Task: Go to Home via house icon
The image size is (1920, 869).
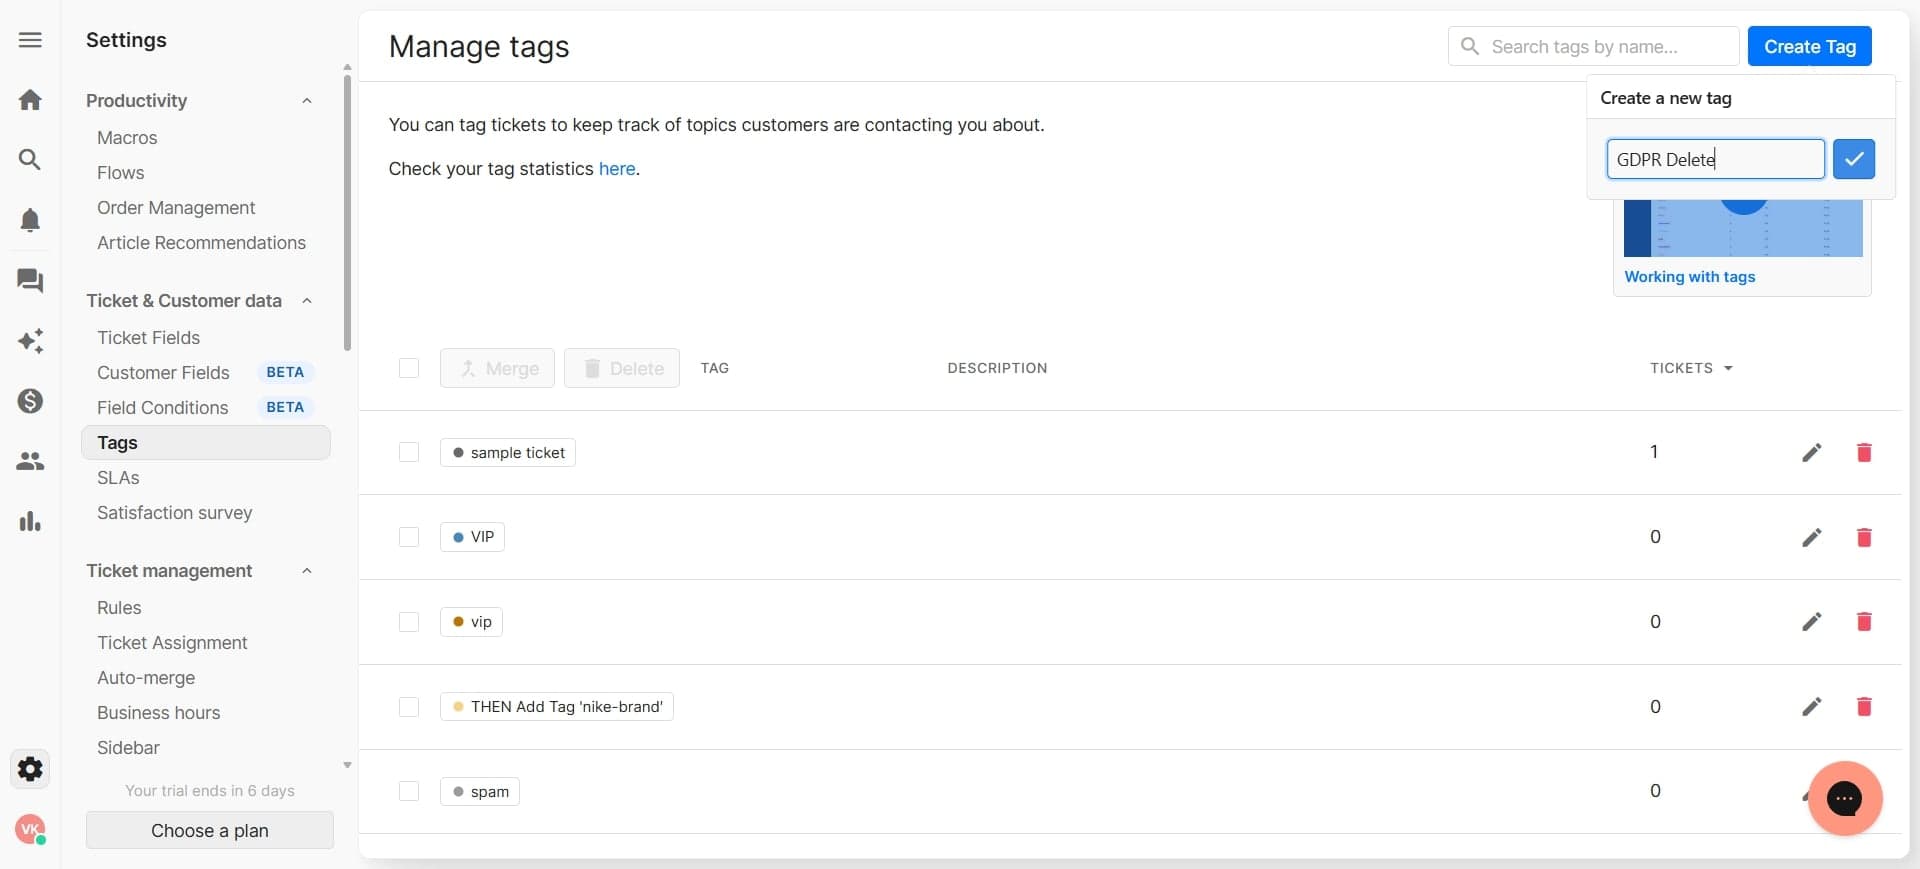Action: [30, 100]
